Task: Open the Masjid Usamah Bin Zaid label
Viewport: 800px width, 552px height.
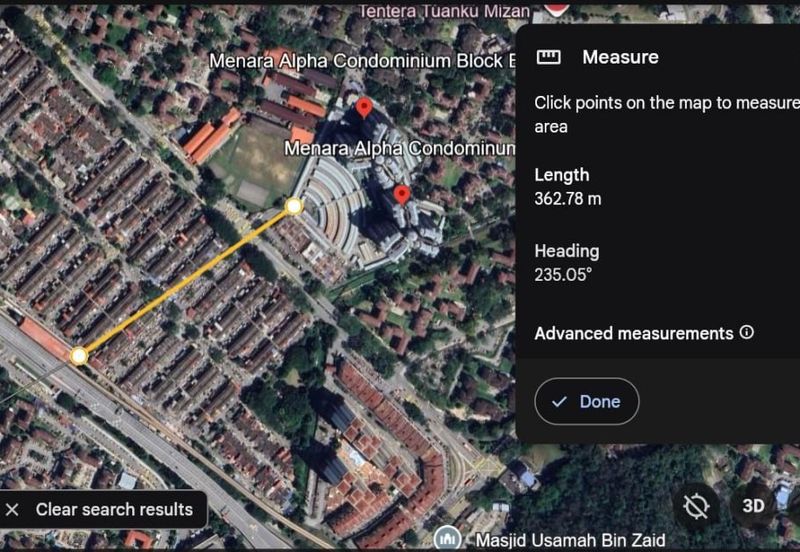Action: pos(570,540)
